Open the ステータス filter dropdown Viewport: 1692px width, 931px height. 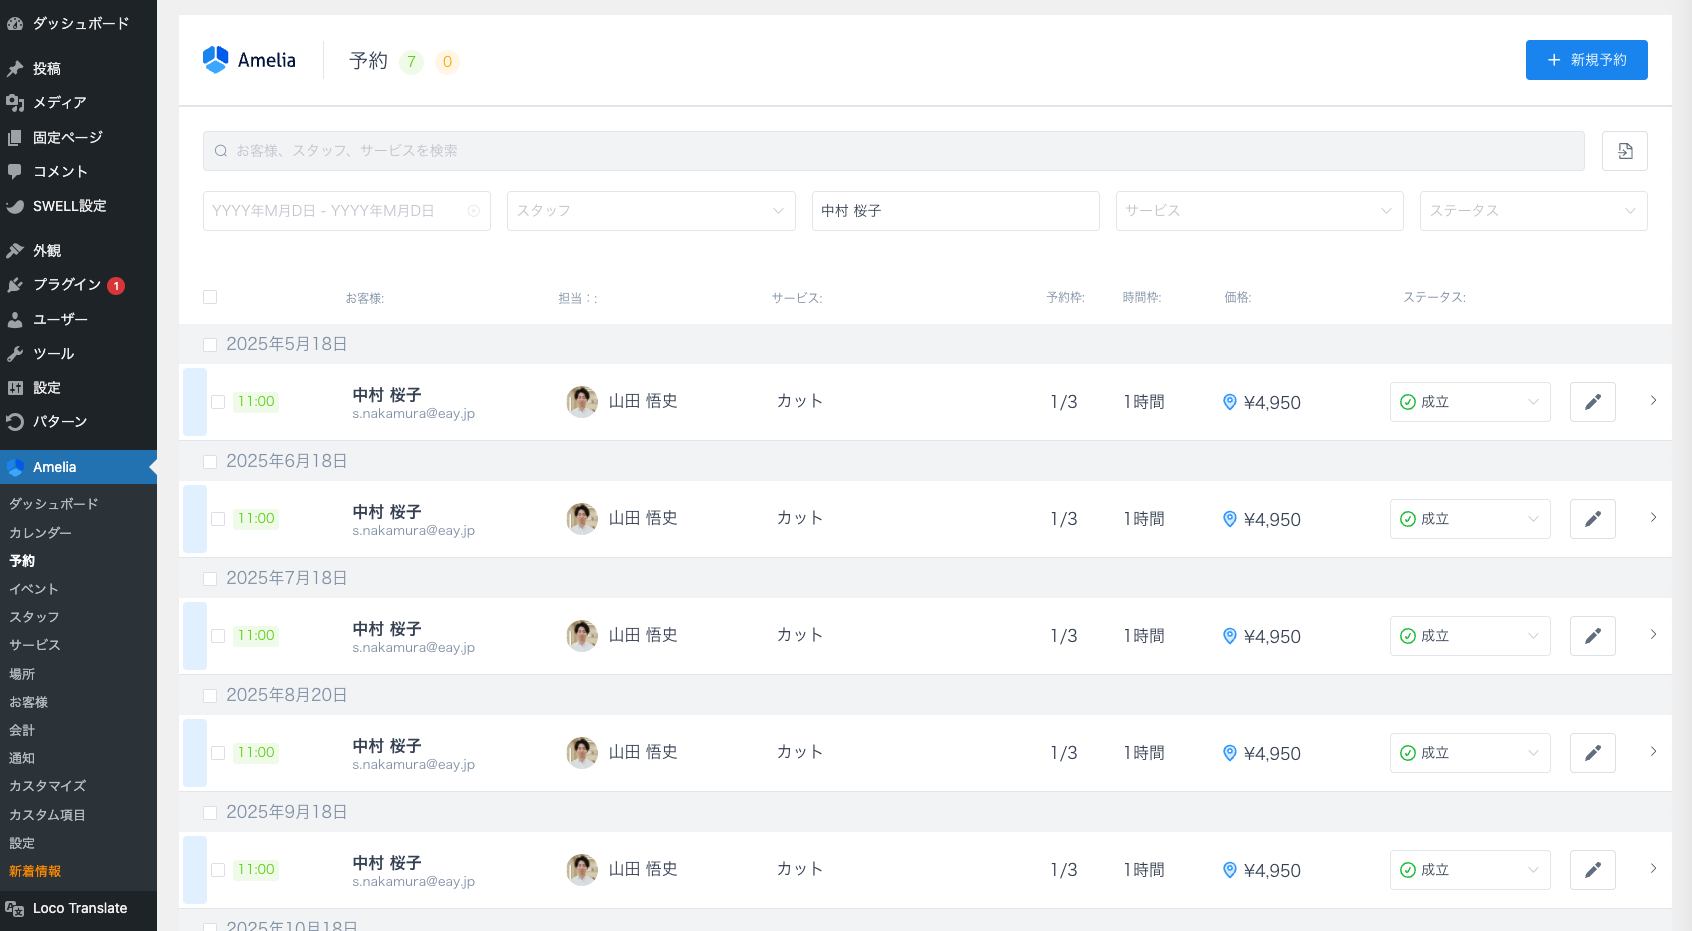[x=1532, y=211]
